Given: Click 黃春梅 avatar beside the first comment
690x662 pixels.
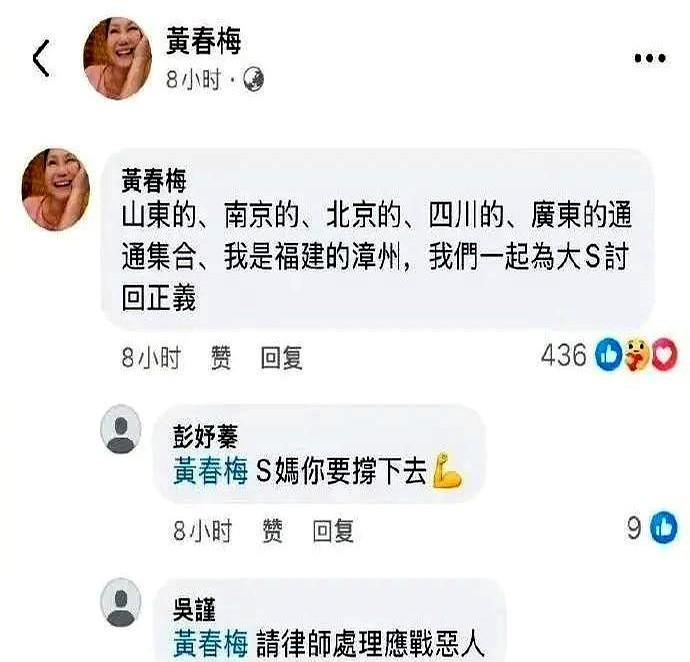Looking at the screenshot, I should coord(56,189).
